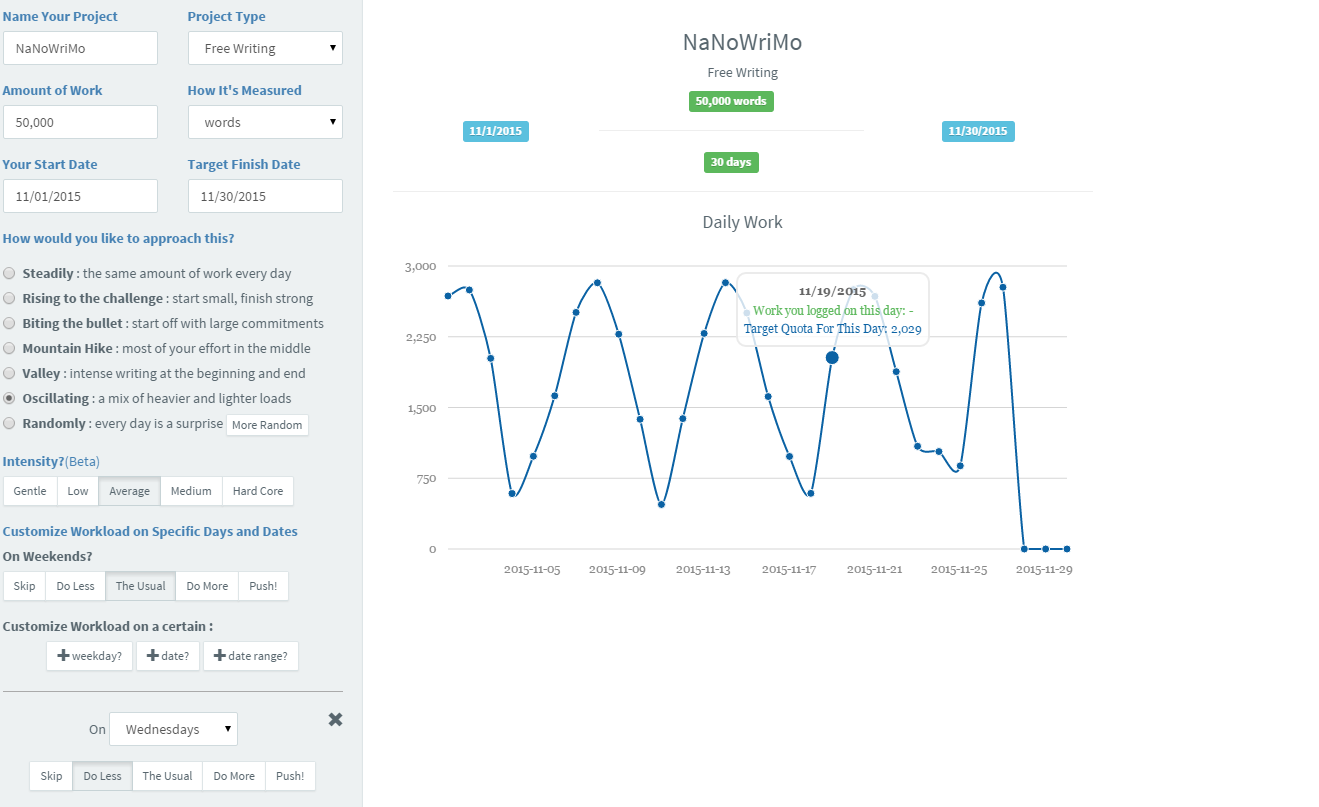Change the target finish date field
This screenshot has width=1319, height=807.
click(x=265, y=196)
